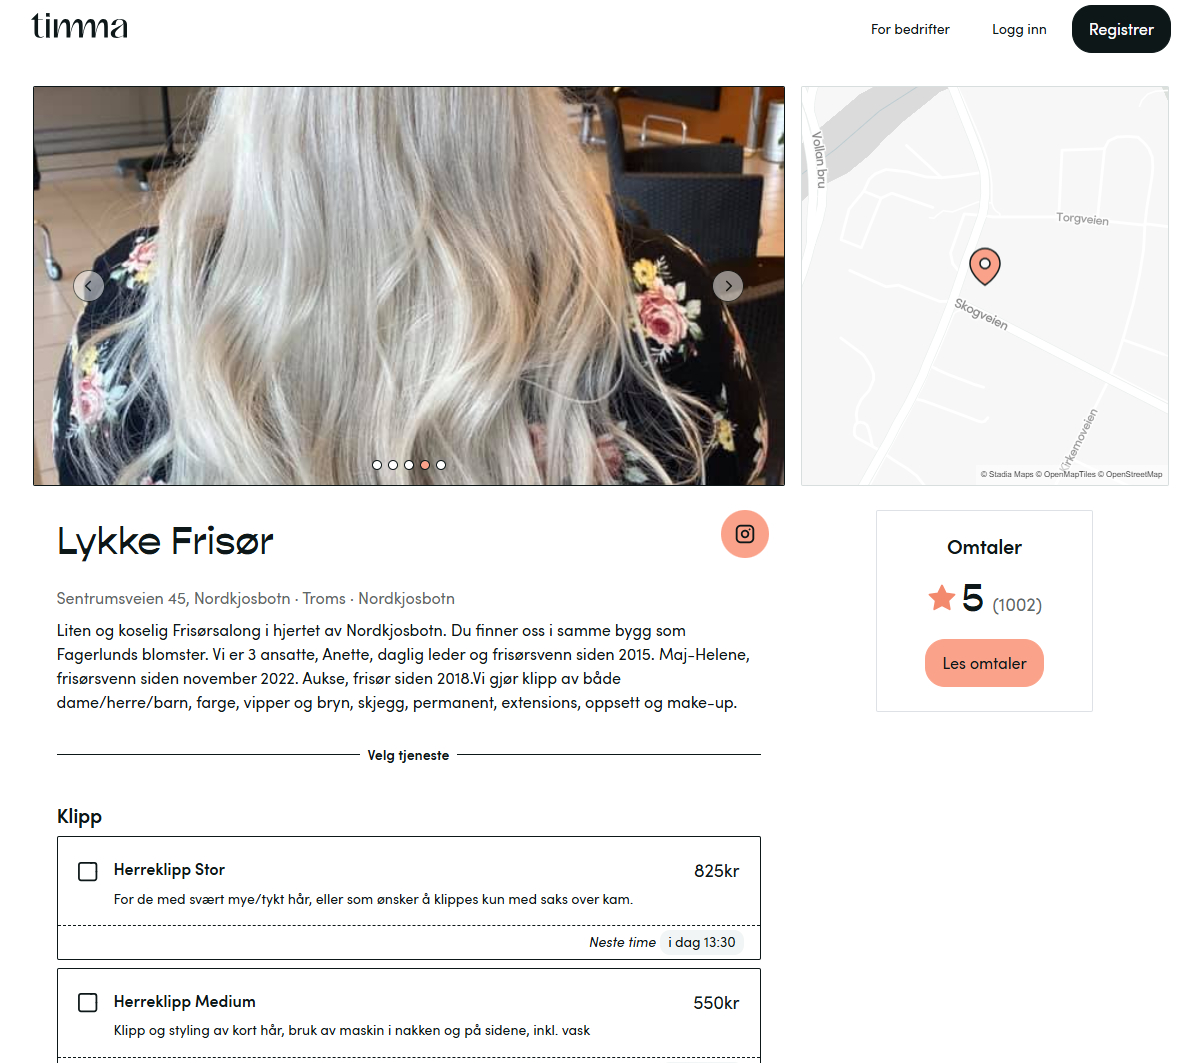The image size is (1196, 1063).
Task: Open the Logg inn page
Action: [x=1019, y=29]
